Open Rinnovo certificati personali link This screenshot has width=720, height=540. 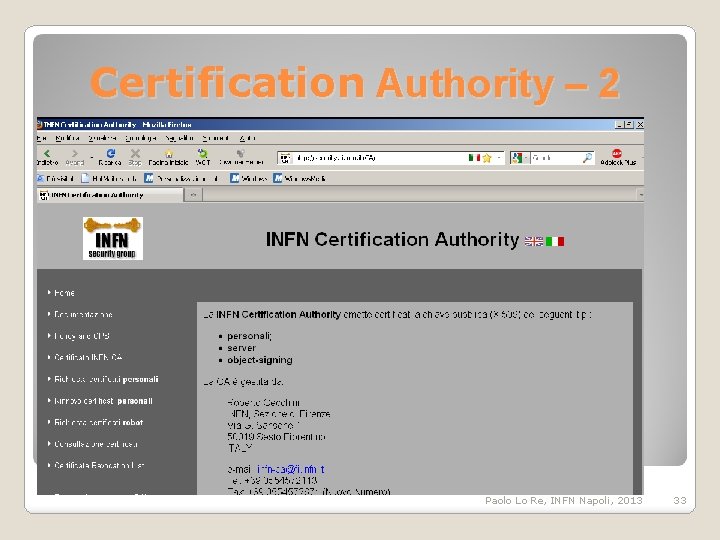pos(103,400)
